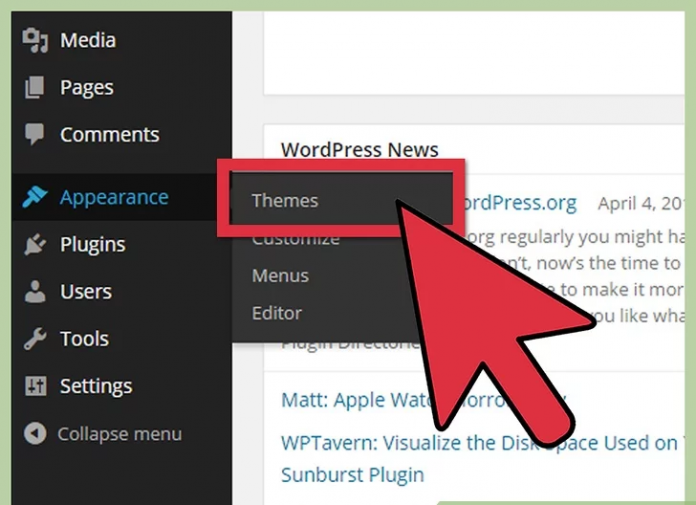Viewport: 696px width, 505px height.
Task: Click the Settings sliders icon
Action: point(35,386)
